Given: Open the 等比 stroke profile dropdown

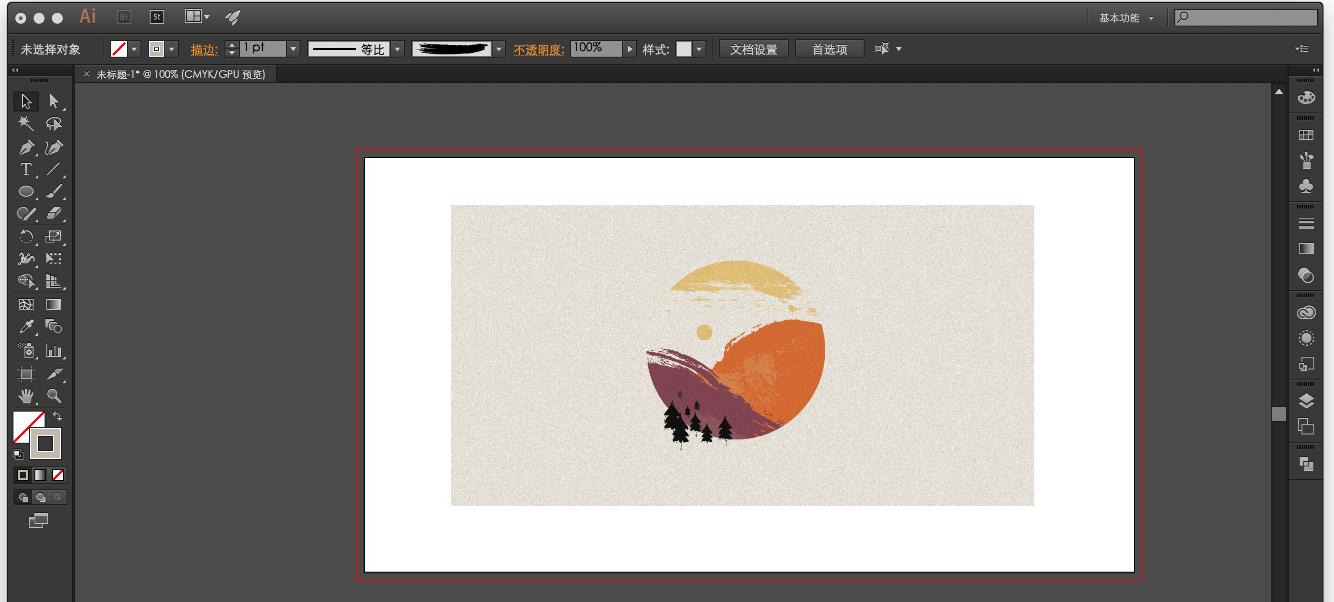Looking at the screenshot, I should point(397,48).
